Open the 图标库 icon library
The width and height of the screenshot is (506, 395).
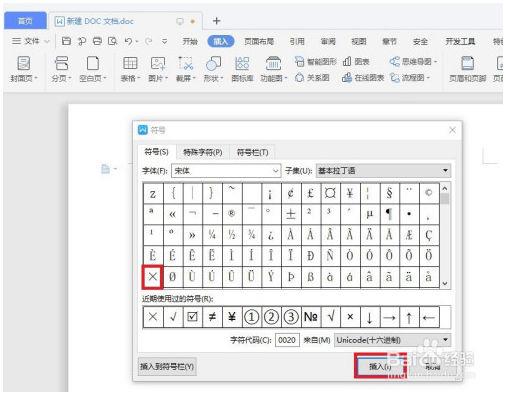[x=242, y=69]
